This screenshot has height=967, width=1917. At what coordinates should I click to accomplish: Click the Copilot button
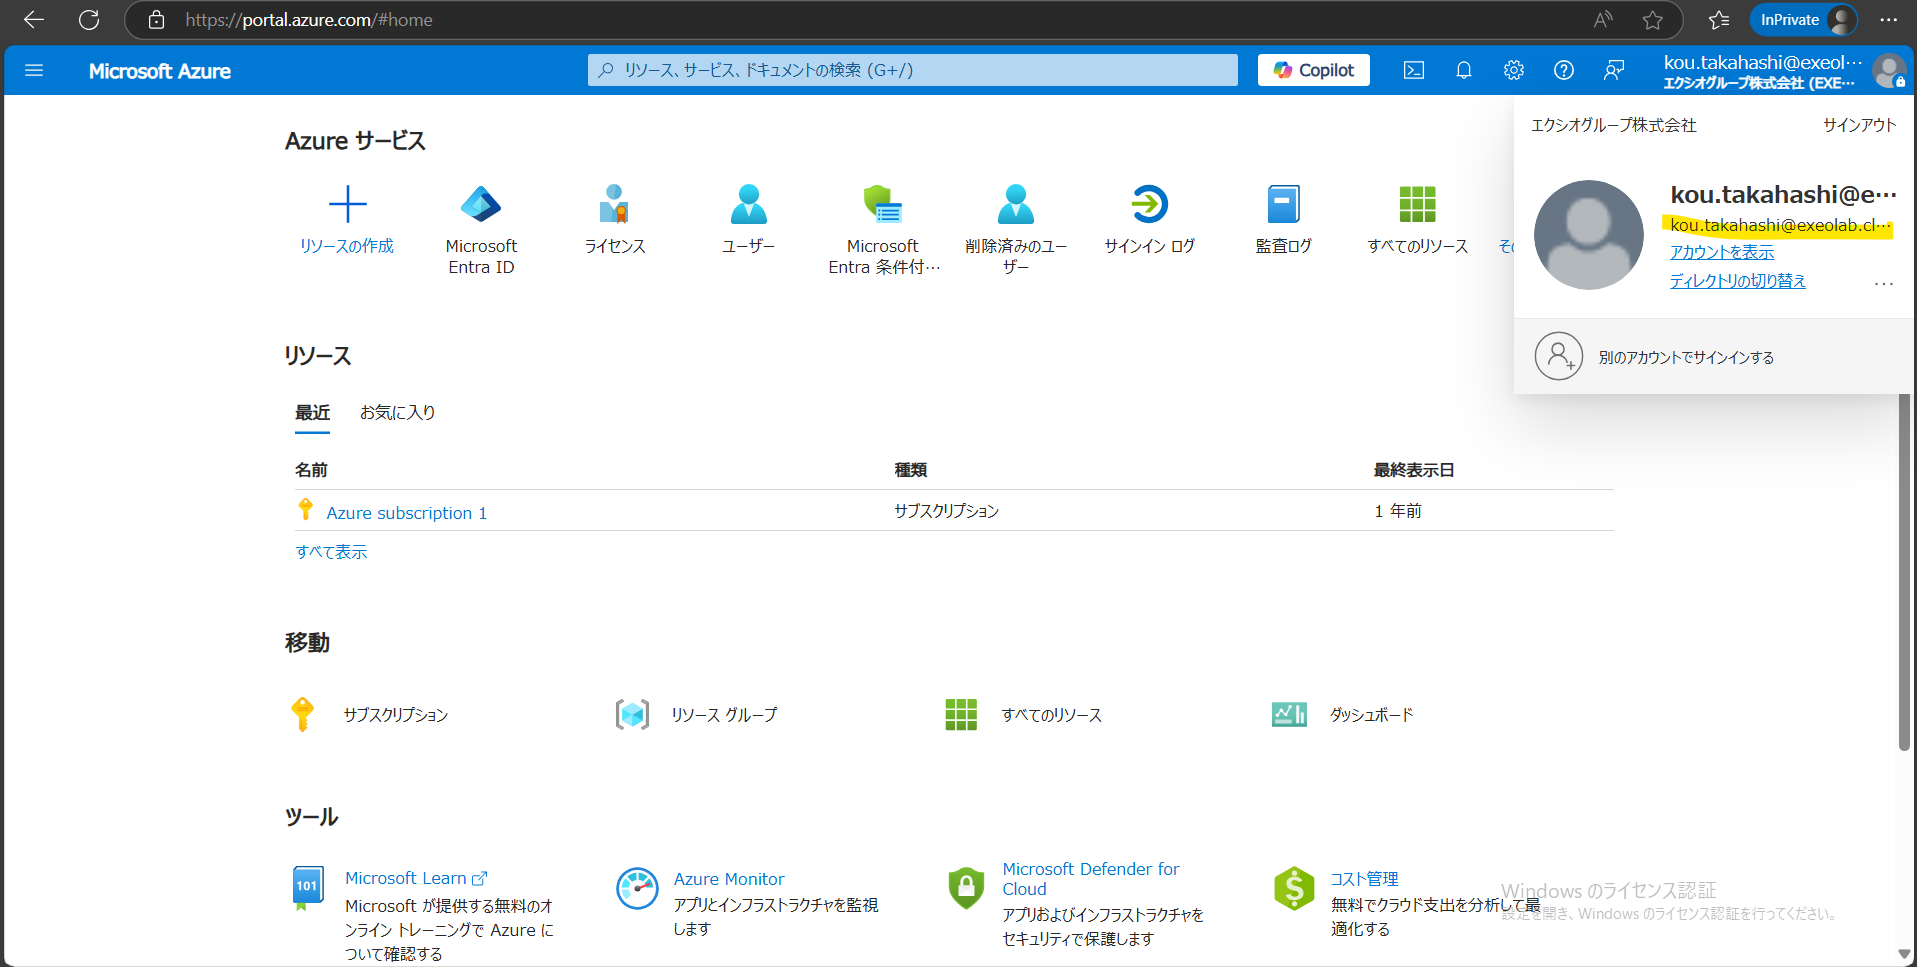tap(1313, 70)
